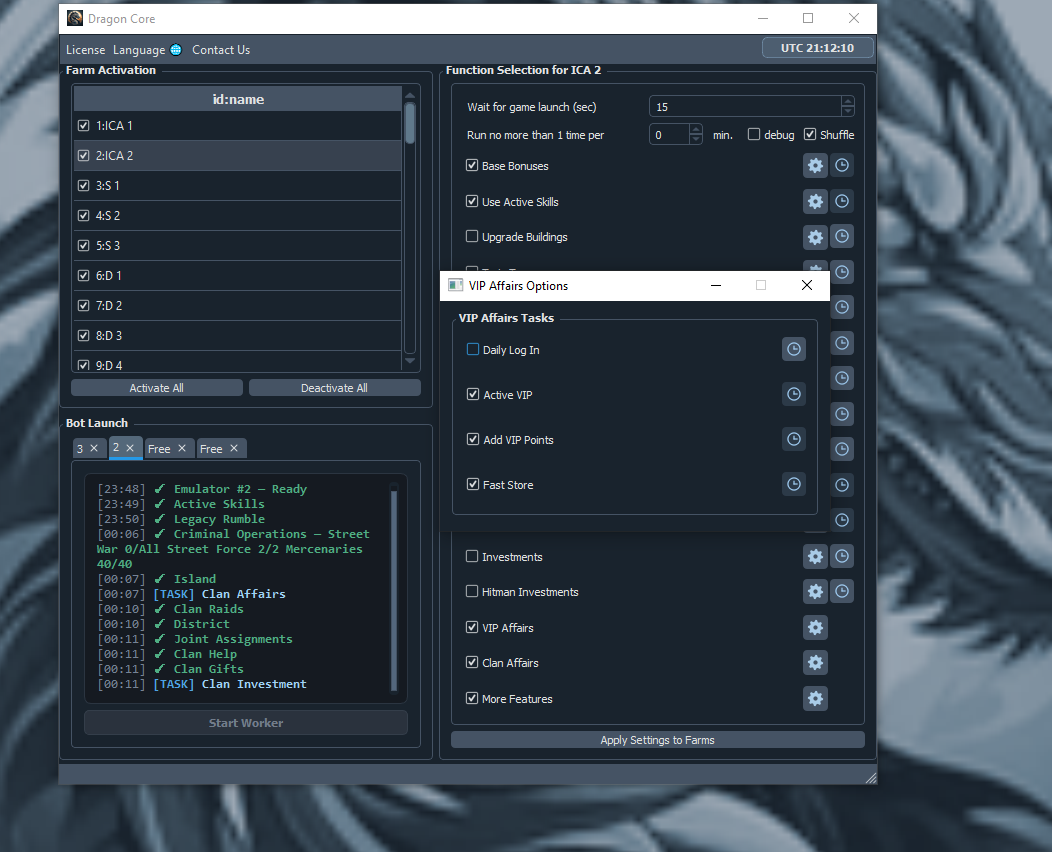Click Deactivate All farms button
This screenshot has width=1052, height=852.
point(334,388)
